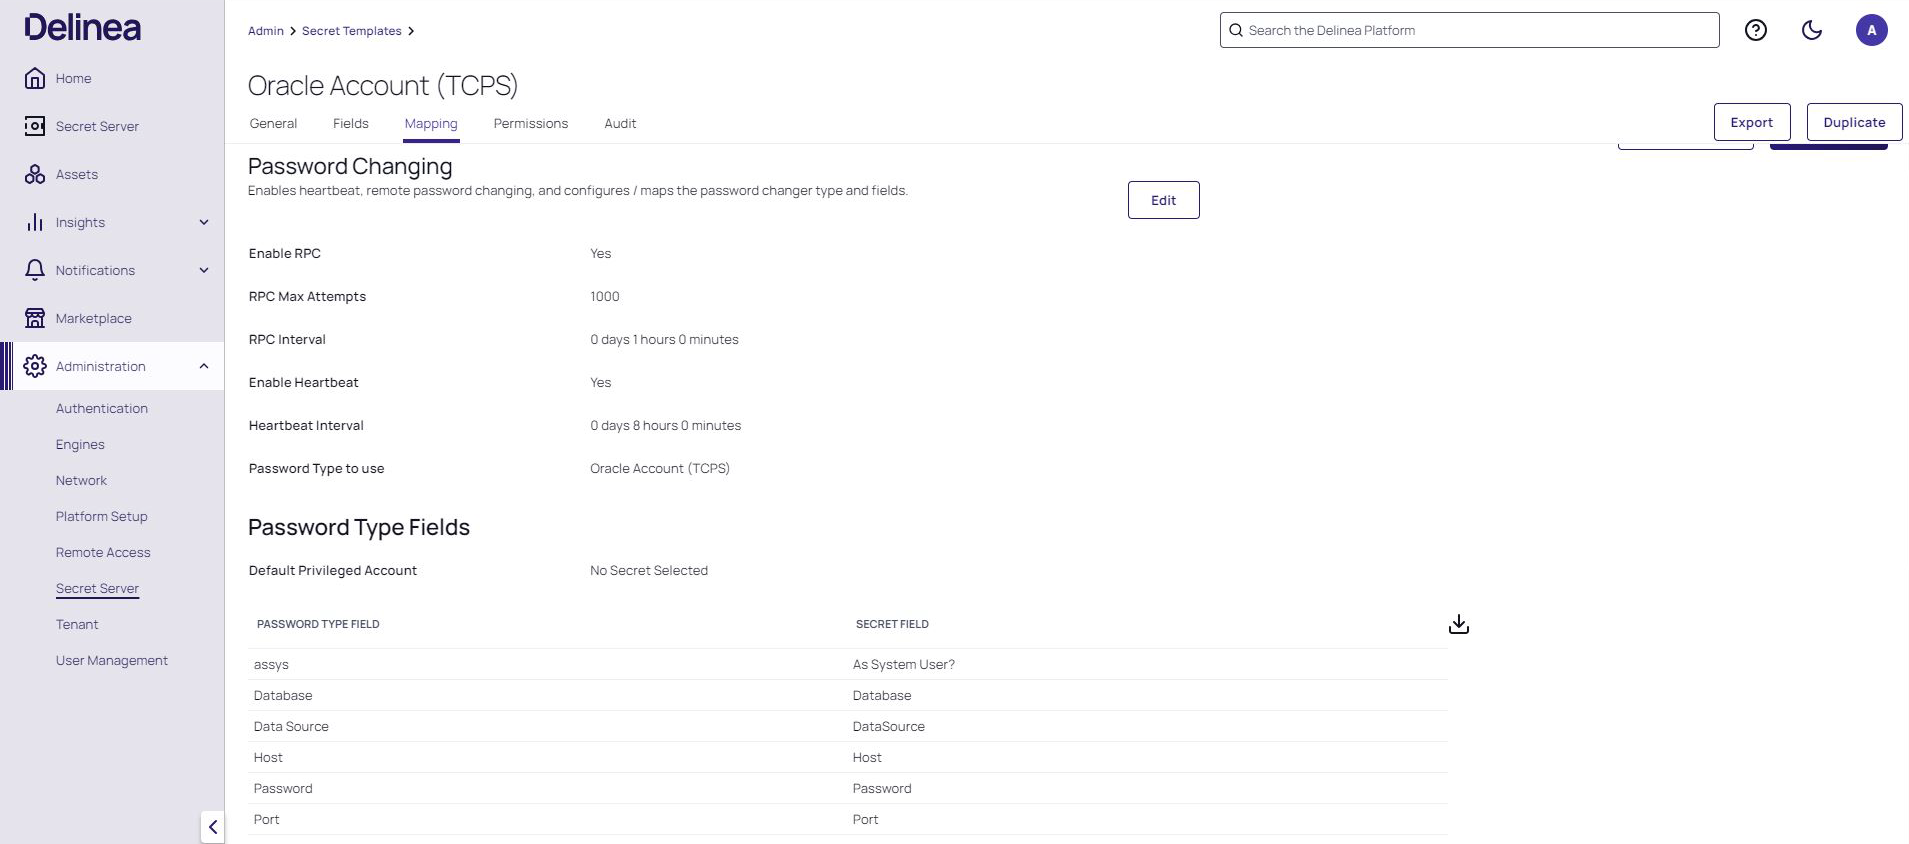The width and height of the screenshot is (1909, 844).
Task: Click the Assets icon
Action: (x=35, y=174)
